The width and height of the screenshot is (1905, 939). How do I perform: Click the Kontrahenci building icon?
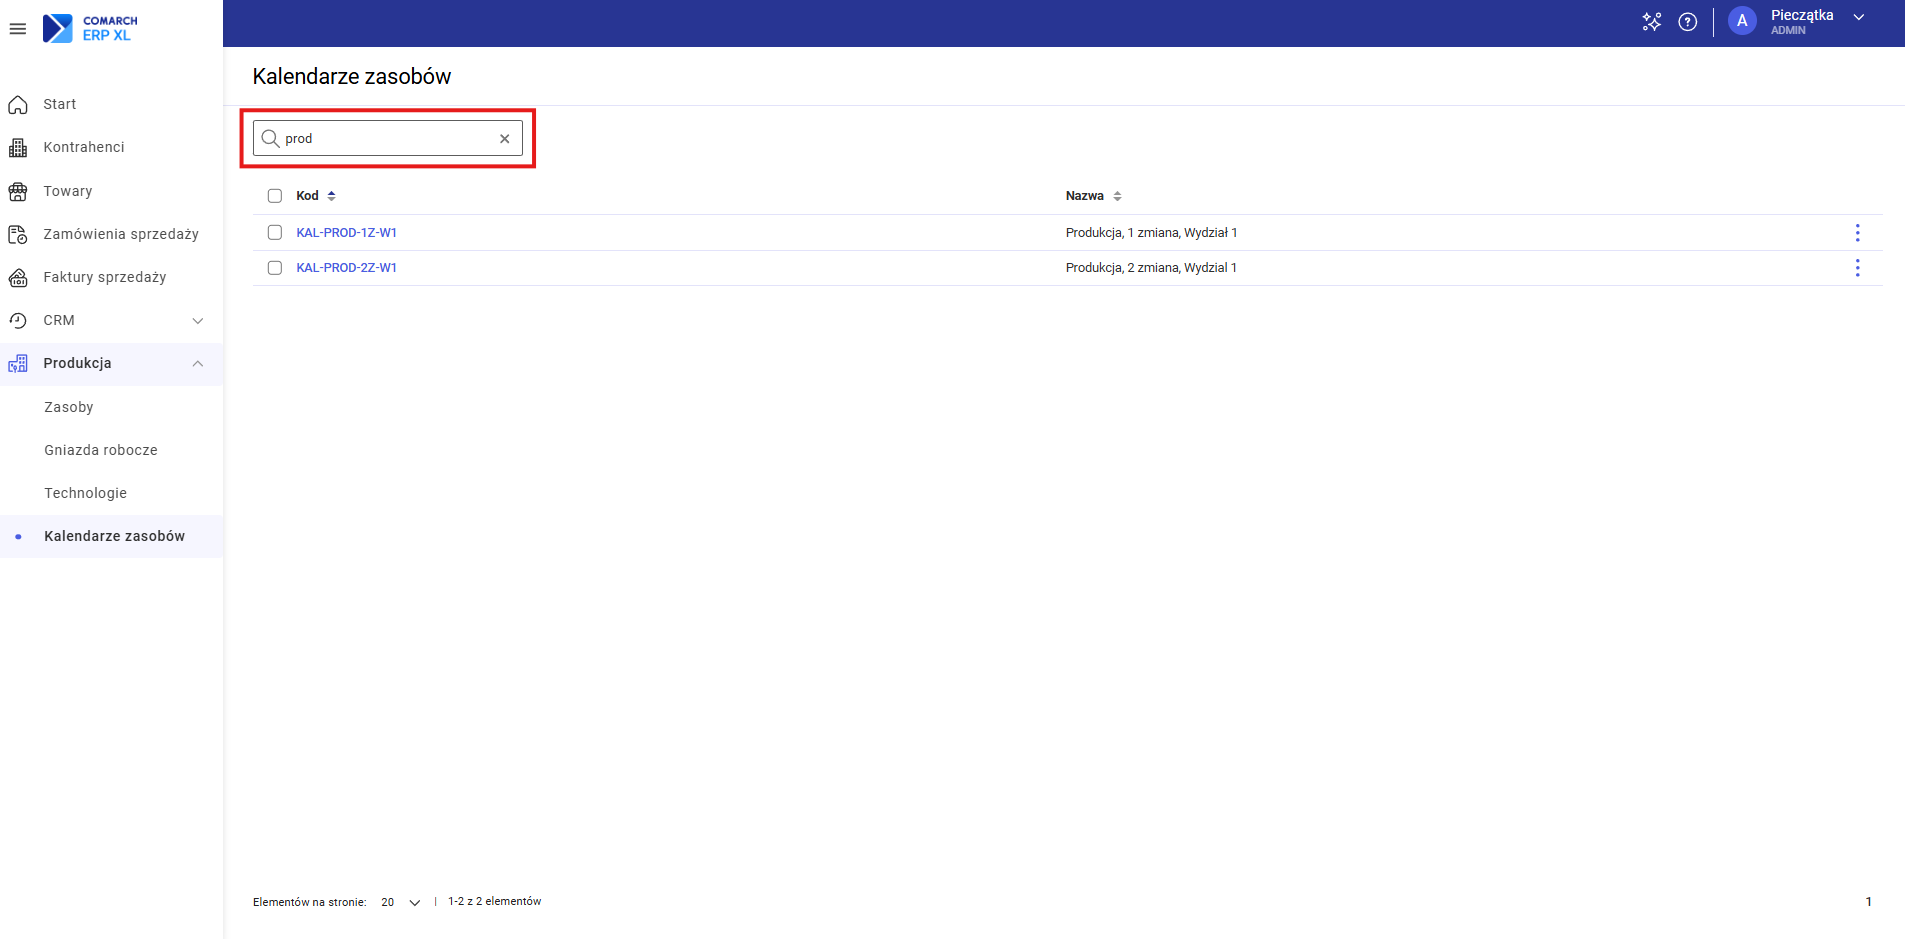[x=18, y=148]
